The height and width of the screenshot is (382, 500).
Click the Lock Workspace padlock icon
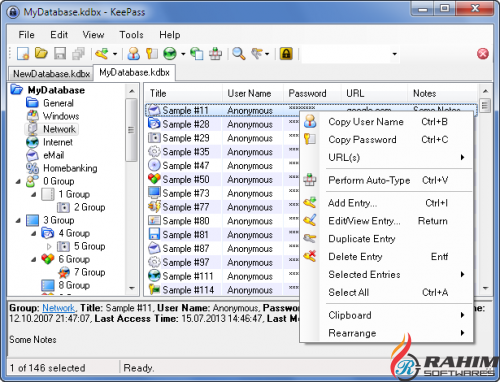pos(286,53)
